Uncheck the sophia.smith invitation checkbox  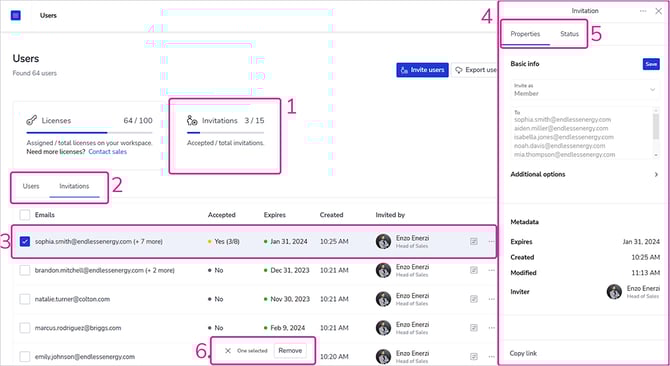click(x=25, y=242)
